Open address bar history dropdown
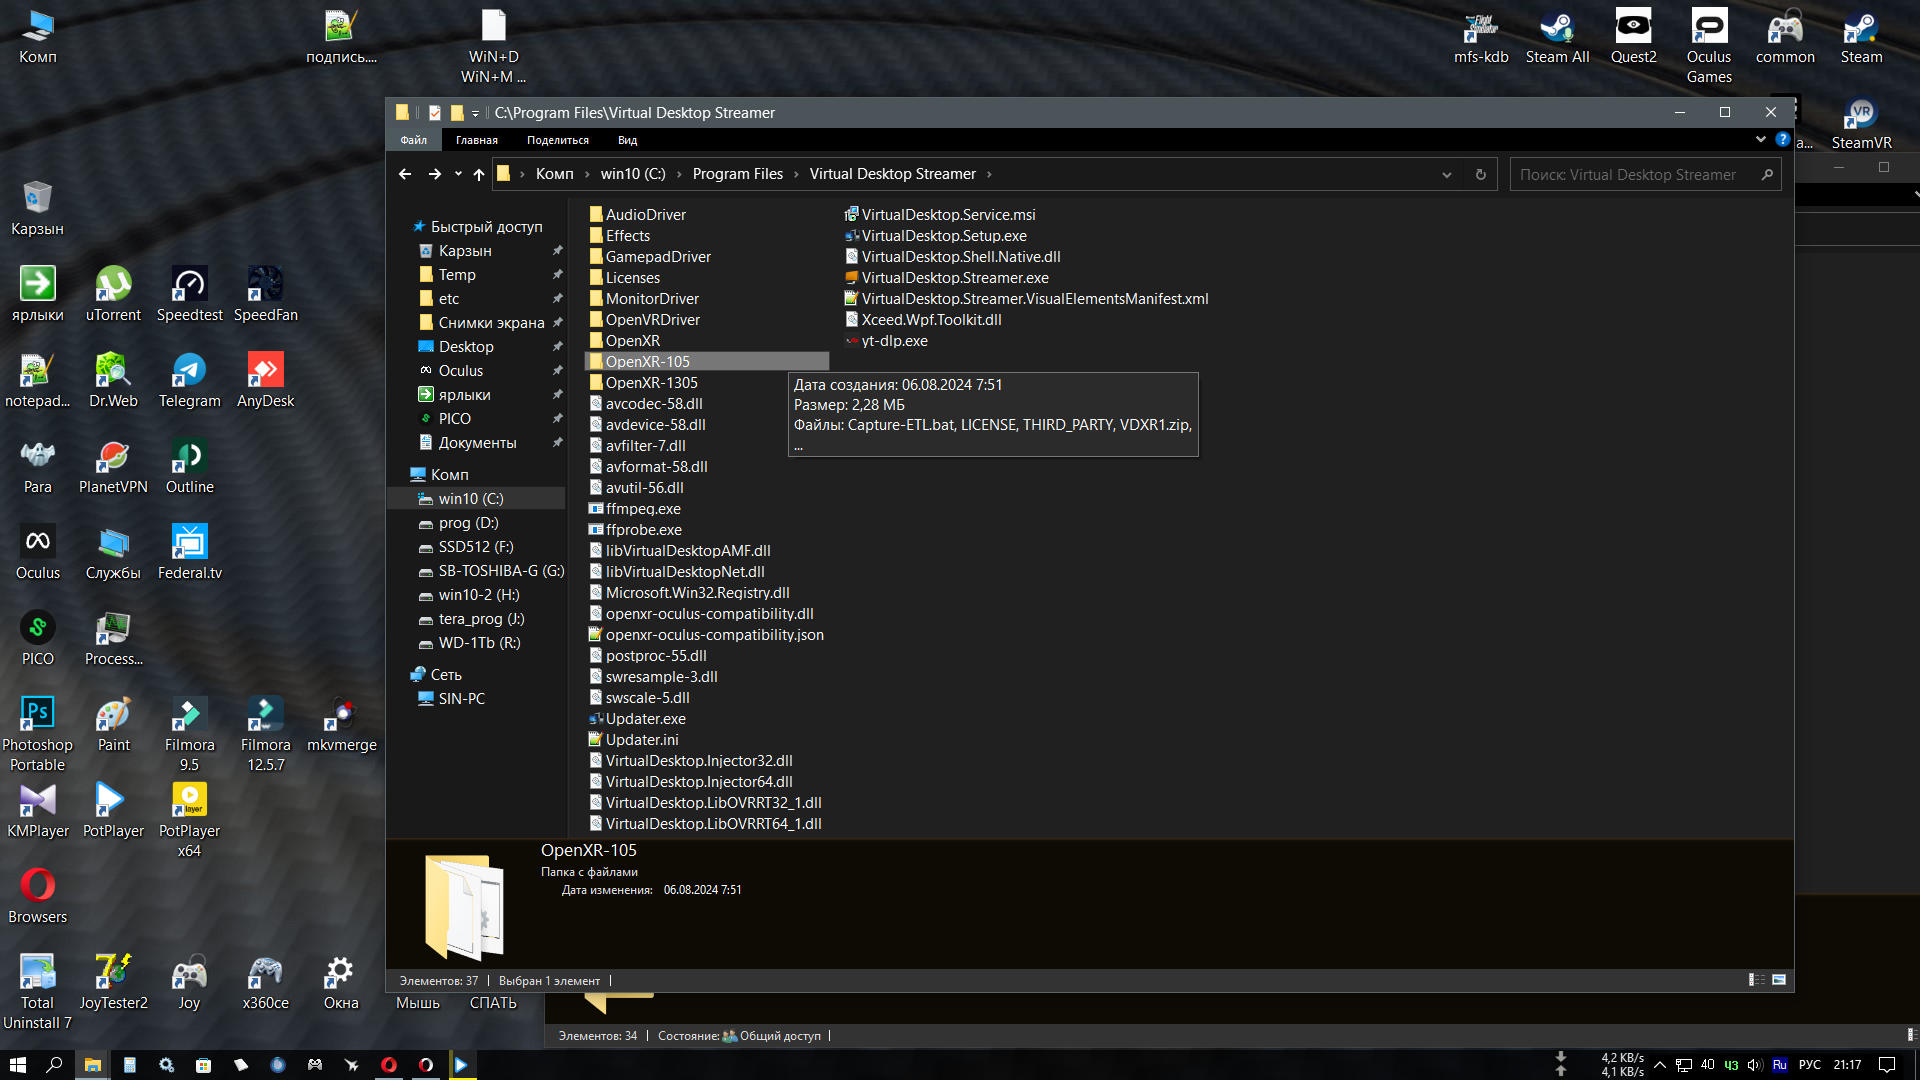Image resolution: width=1920 pixels, height=1080 pixels. (x=1446, y=174)
